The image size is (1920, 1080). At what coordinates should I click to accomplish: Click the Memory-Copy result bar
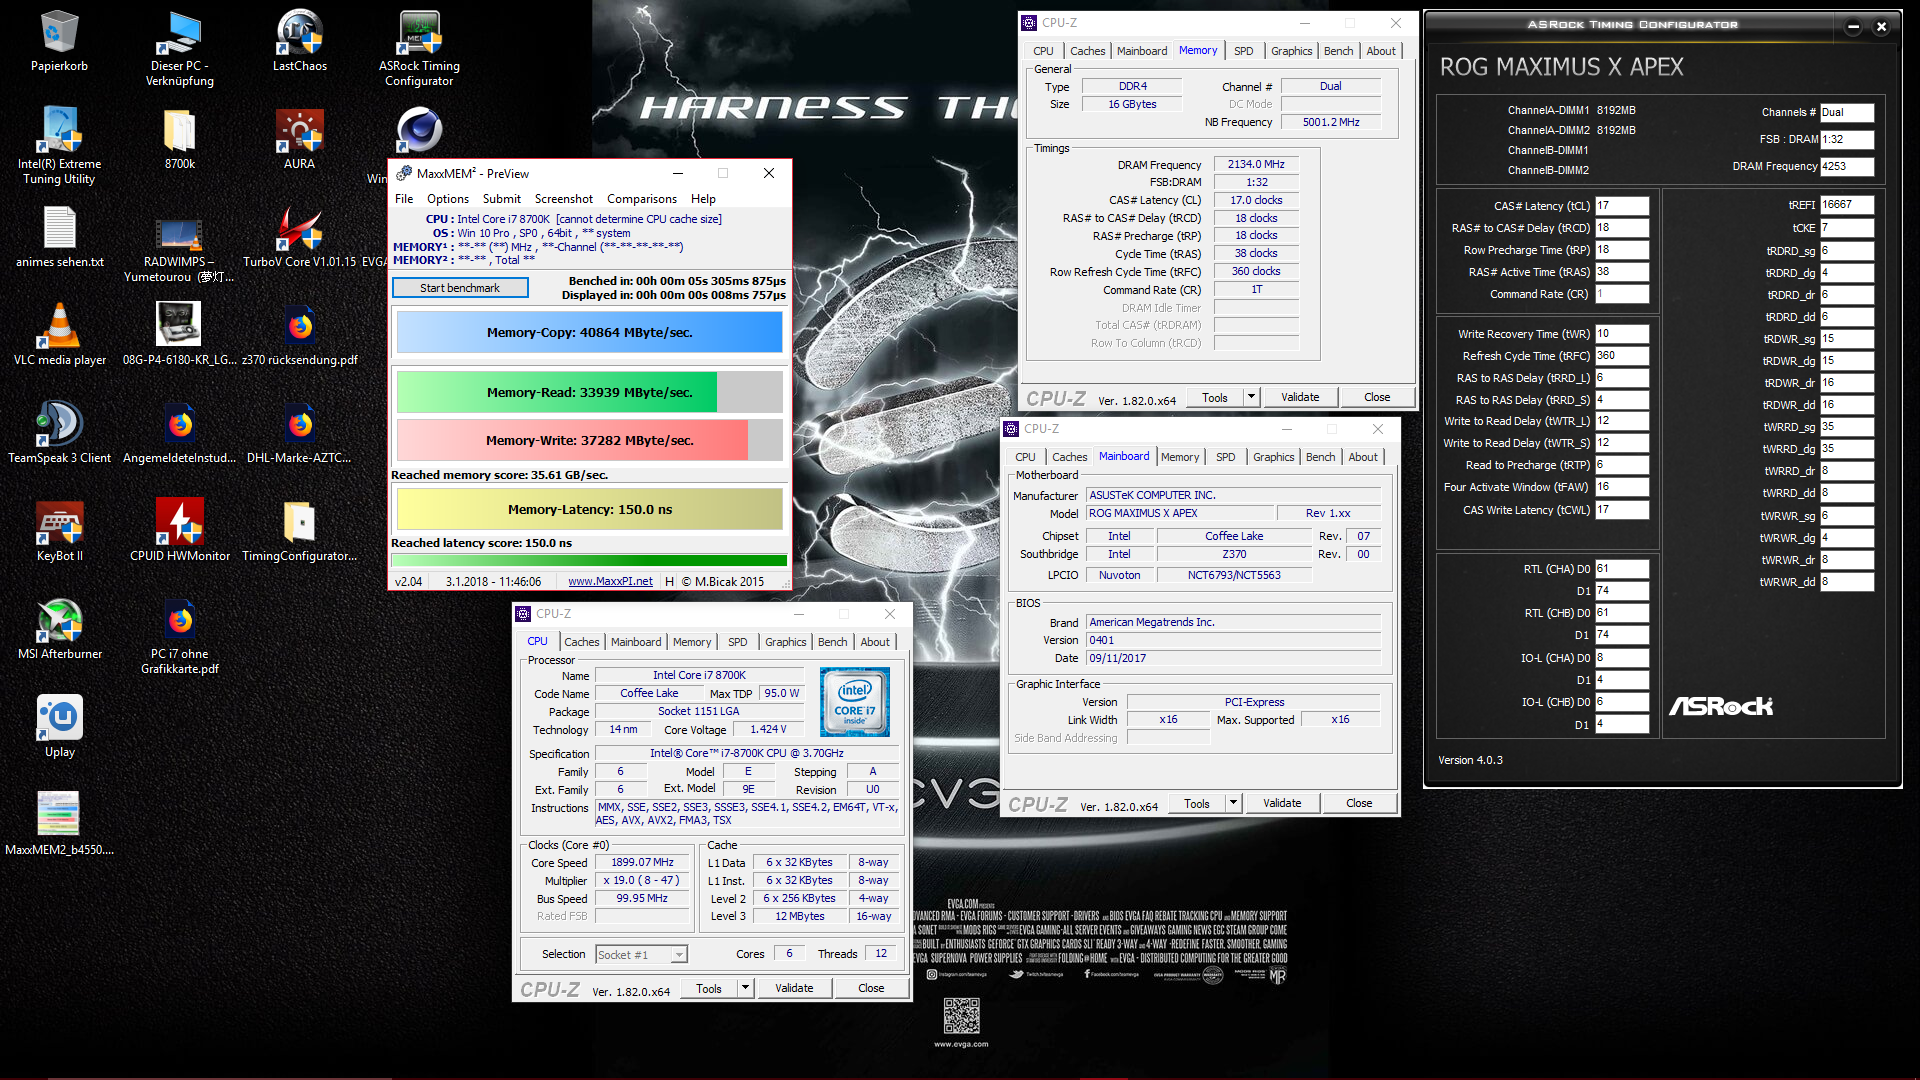point(590,332)
